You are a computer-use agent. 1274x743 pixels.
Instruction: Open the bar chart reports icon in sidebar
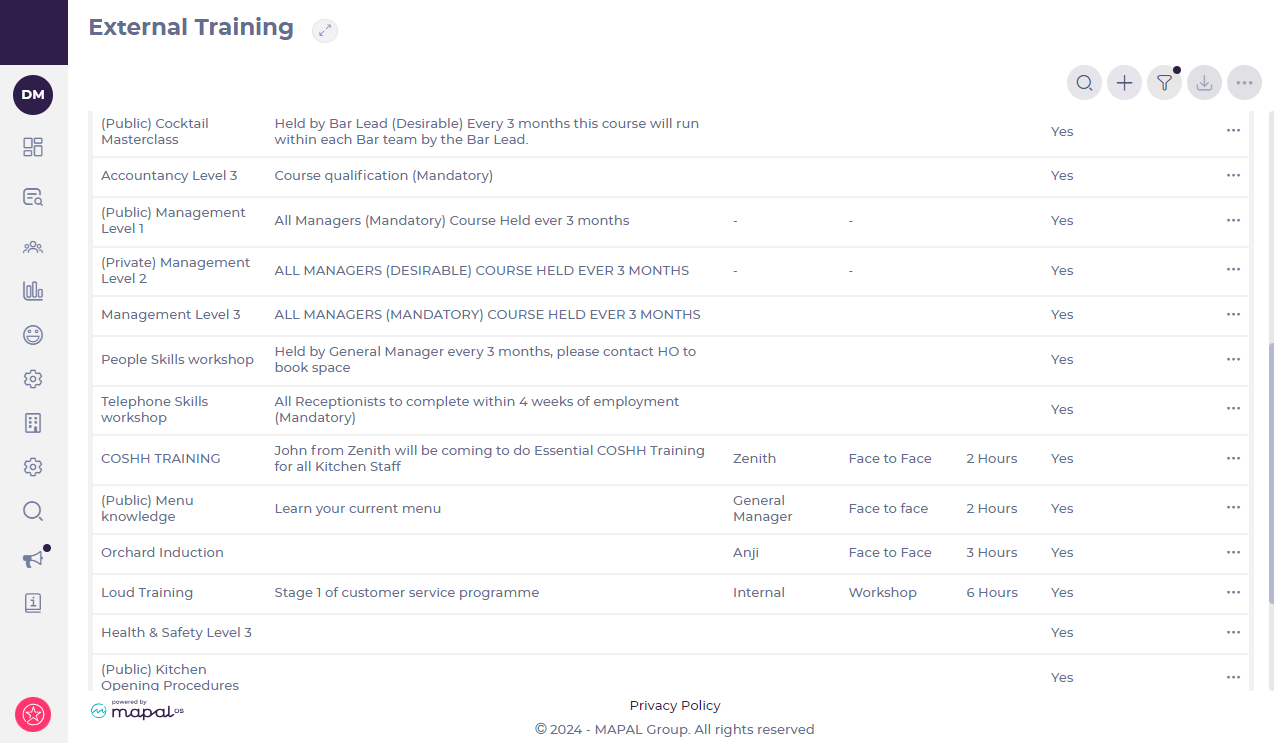(x=33, y=291)
